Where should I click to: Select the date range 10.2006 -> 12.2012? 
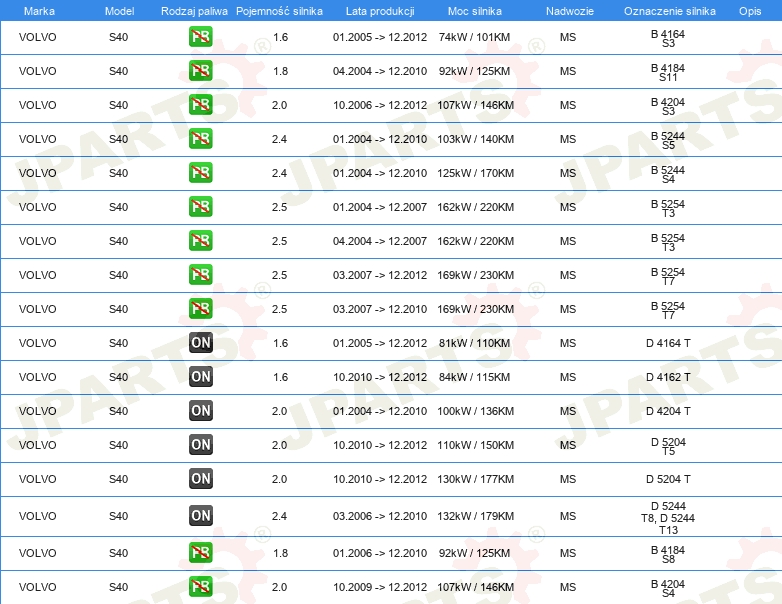[x=380, y=105]
